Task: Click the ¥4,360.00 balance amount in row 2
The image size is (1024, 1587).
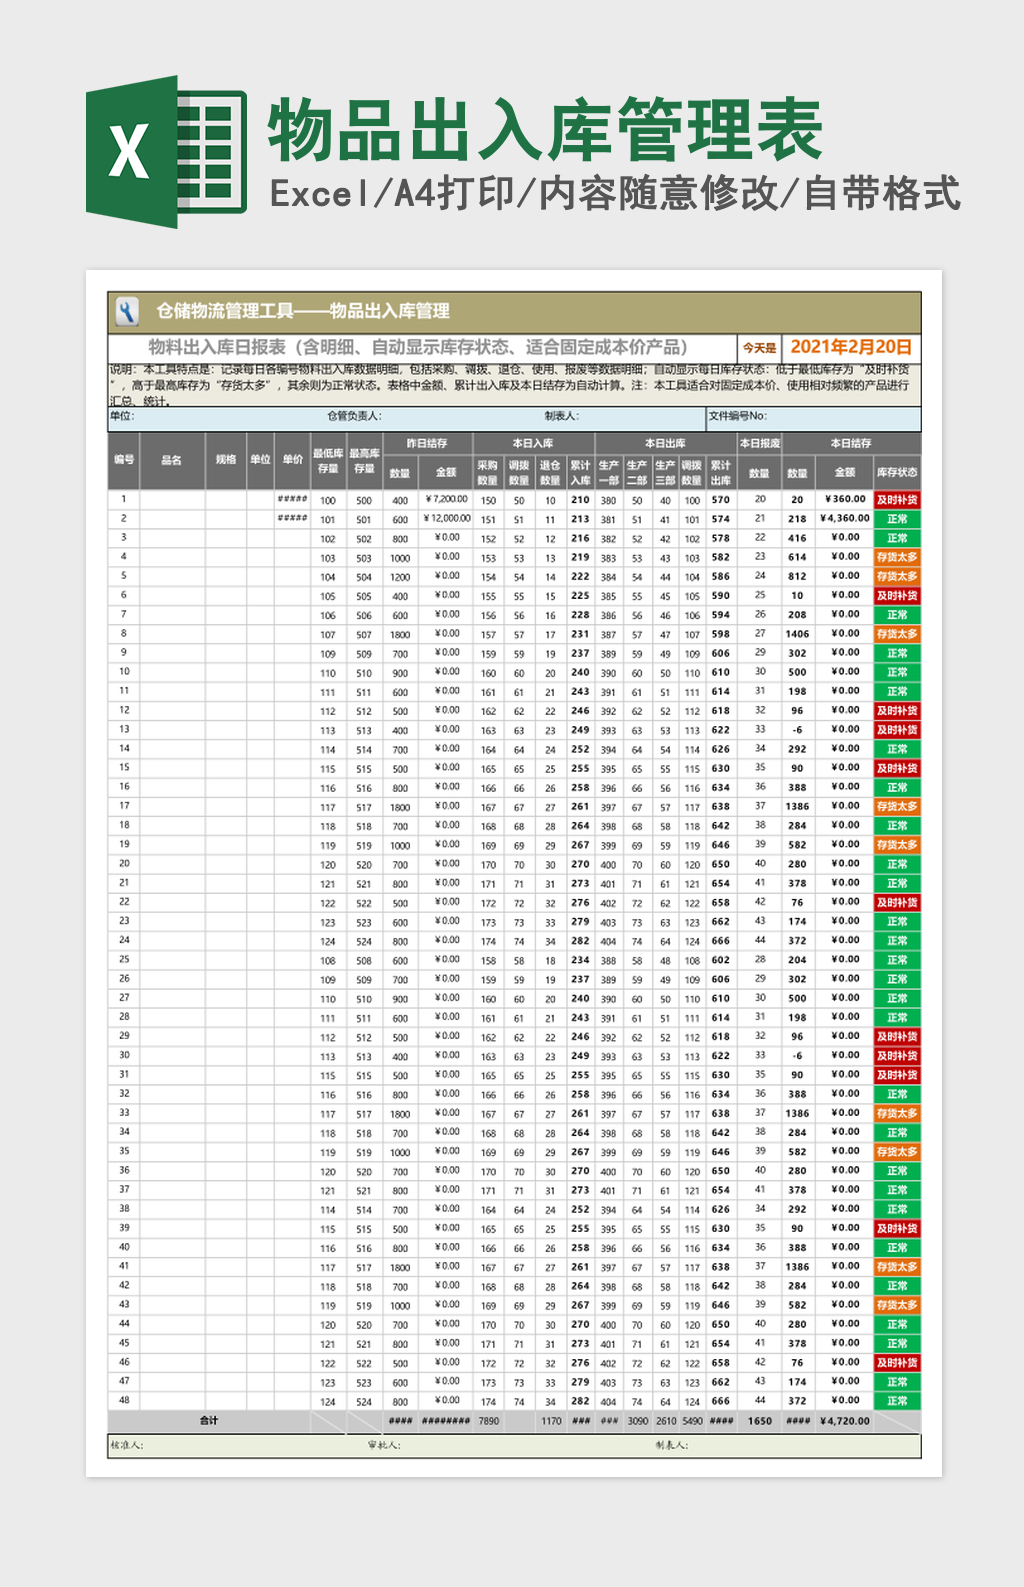Action: click(x=845, y=518)
